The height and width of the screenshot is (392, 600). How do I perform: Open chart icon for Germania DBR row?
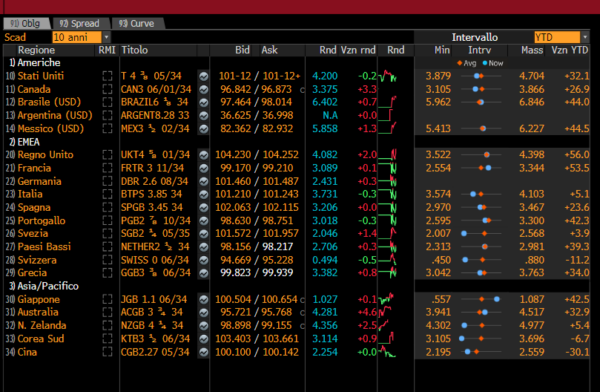click(x=204, y=181)
